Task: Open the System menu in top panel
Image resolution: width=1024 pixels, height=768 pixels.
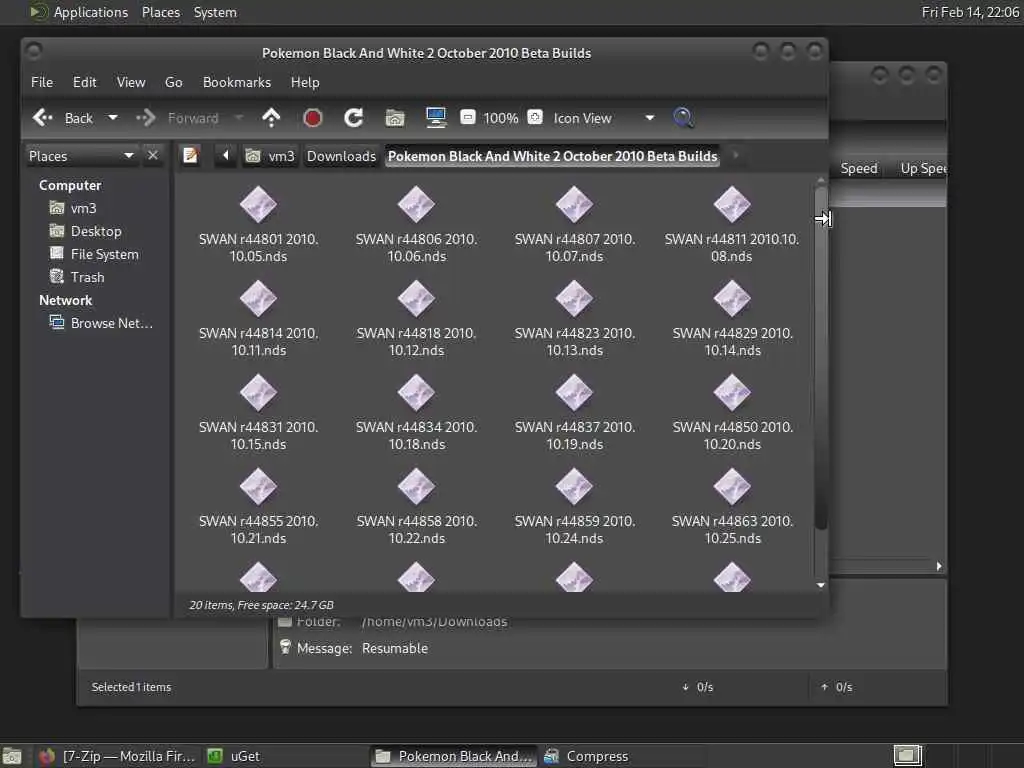Action: 215,12
